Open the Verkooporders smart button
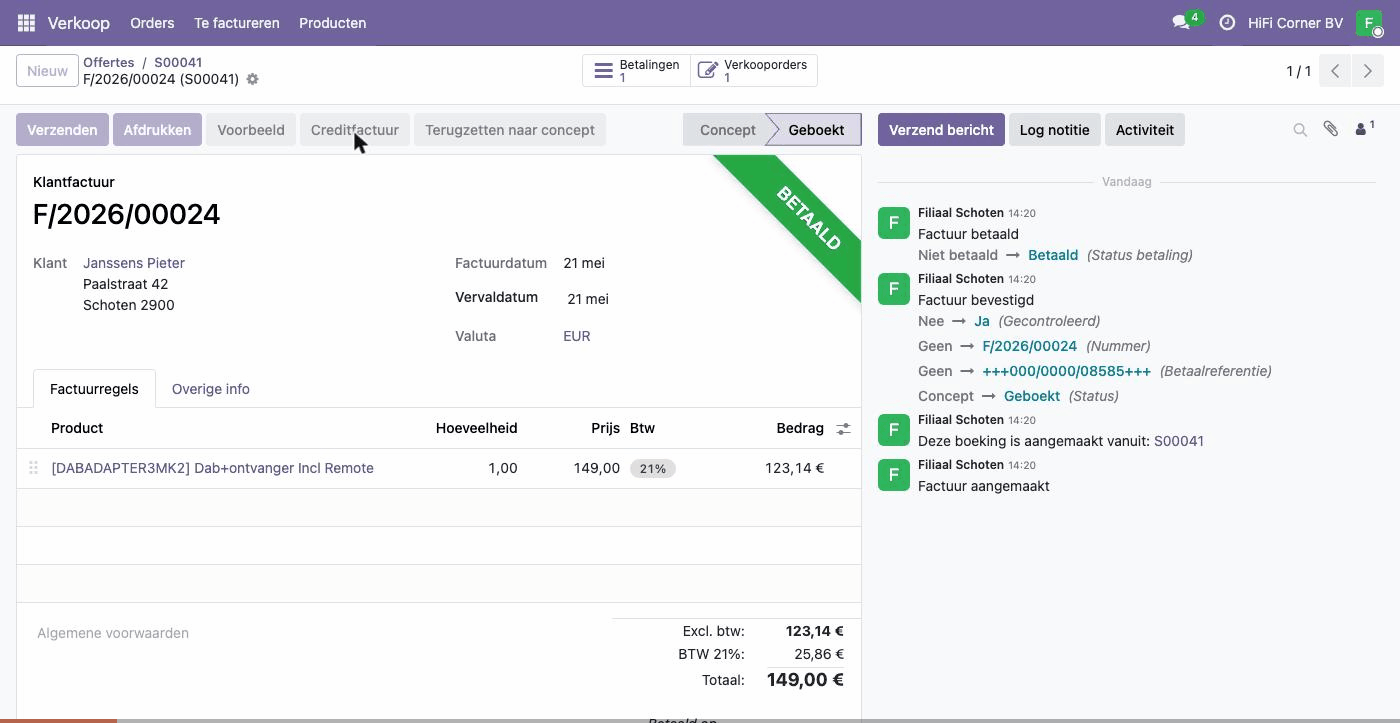1400x723 pixels. point(754,71)
